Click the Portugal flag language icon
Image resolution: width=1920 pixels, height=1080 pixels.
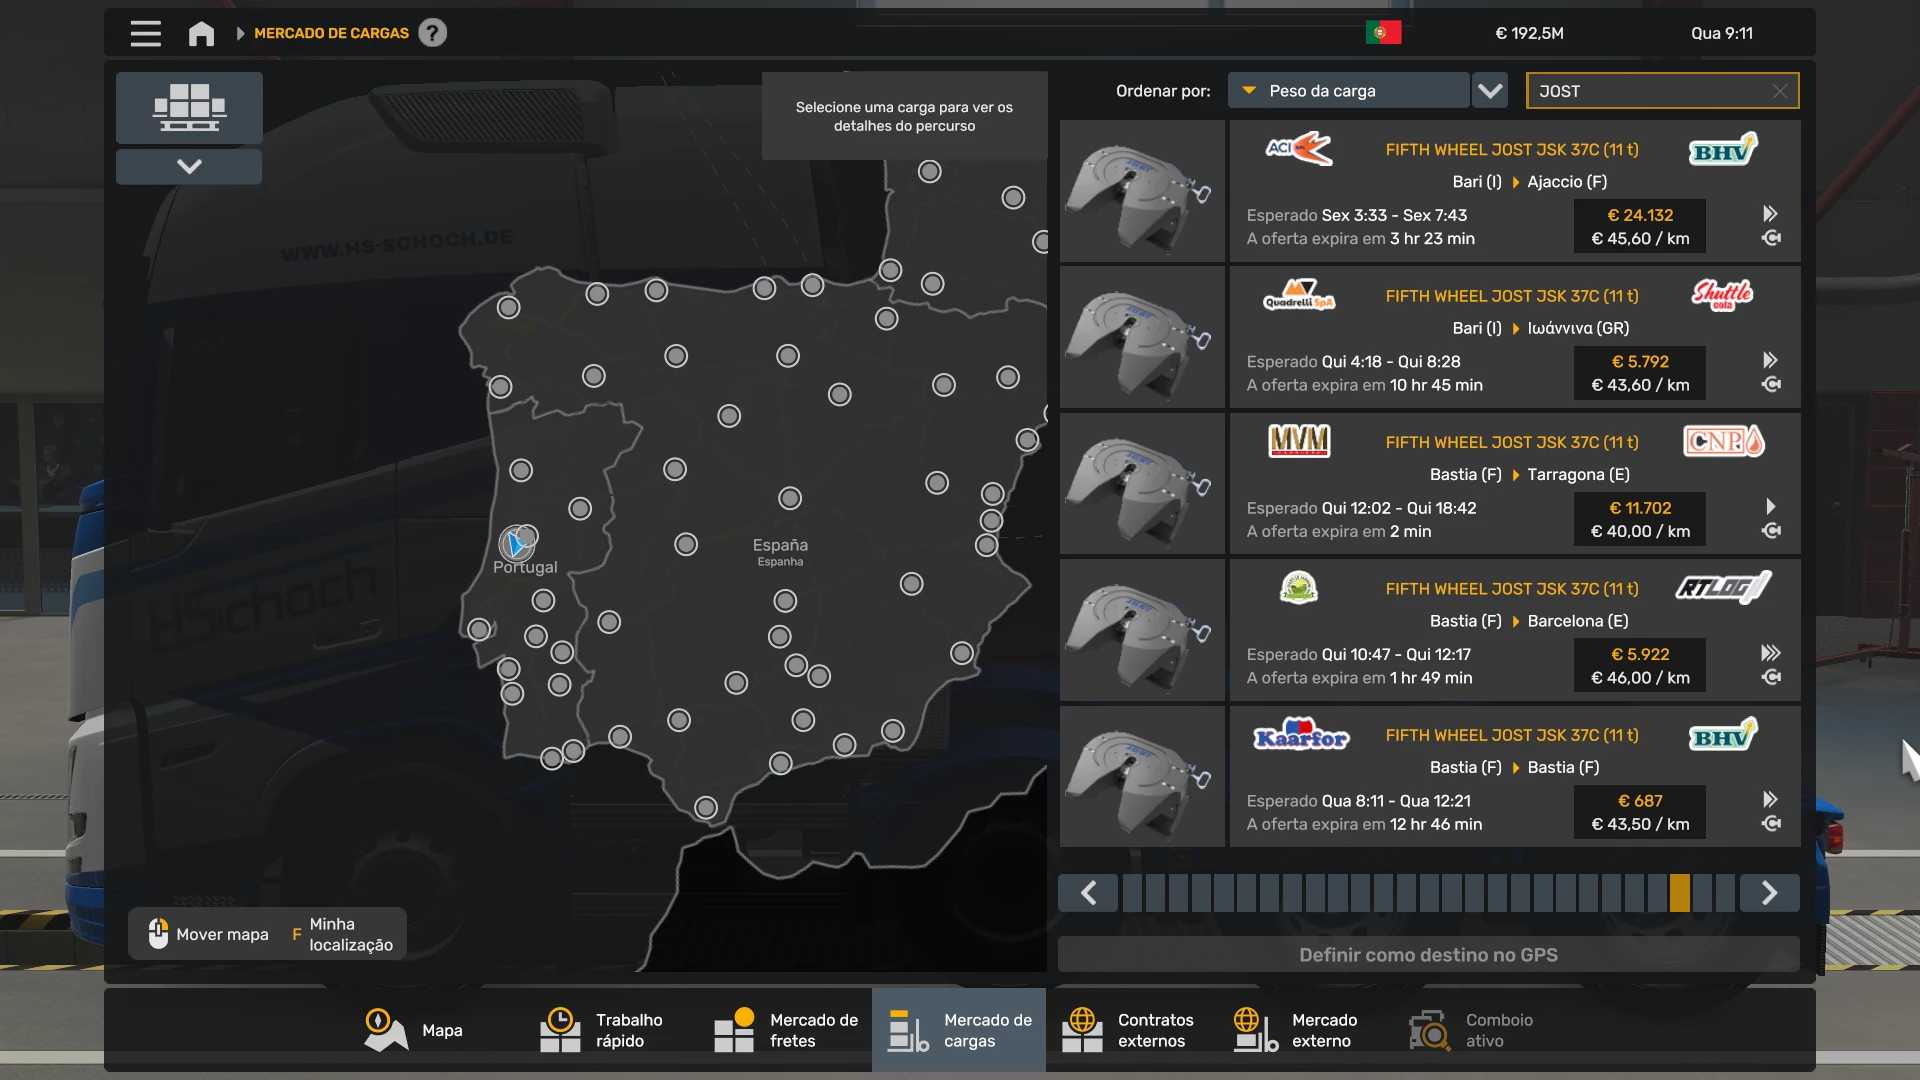click(1383, 33)
